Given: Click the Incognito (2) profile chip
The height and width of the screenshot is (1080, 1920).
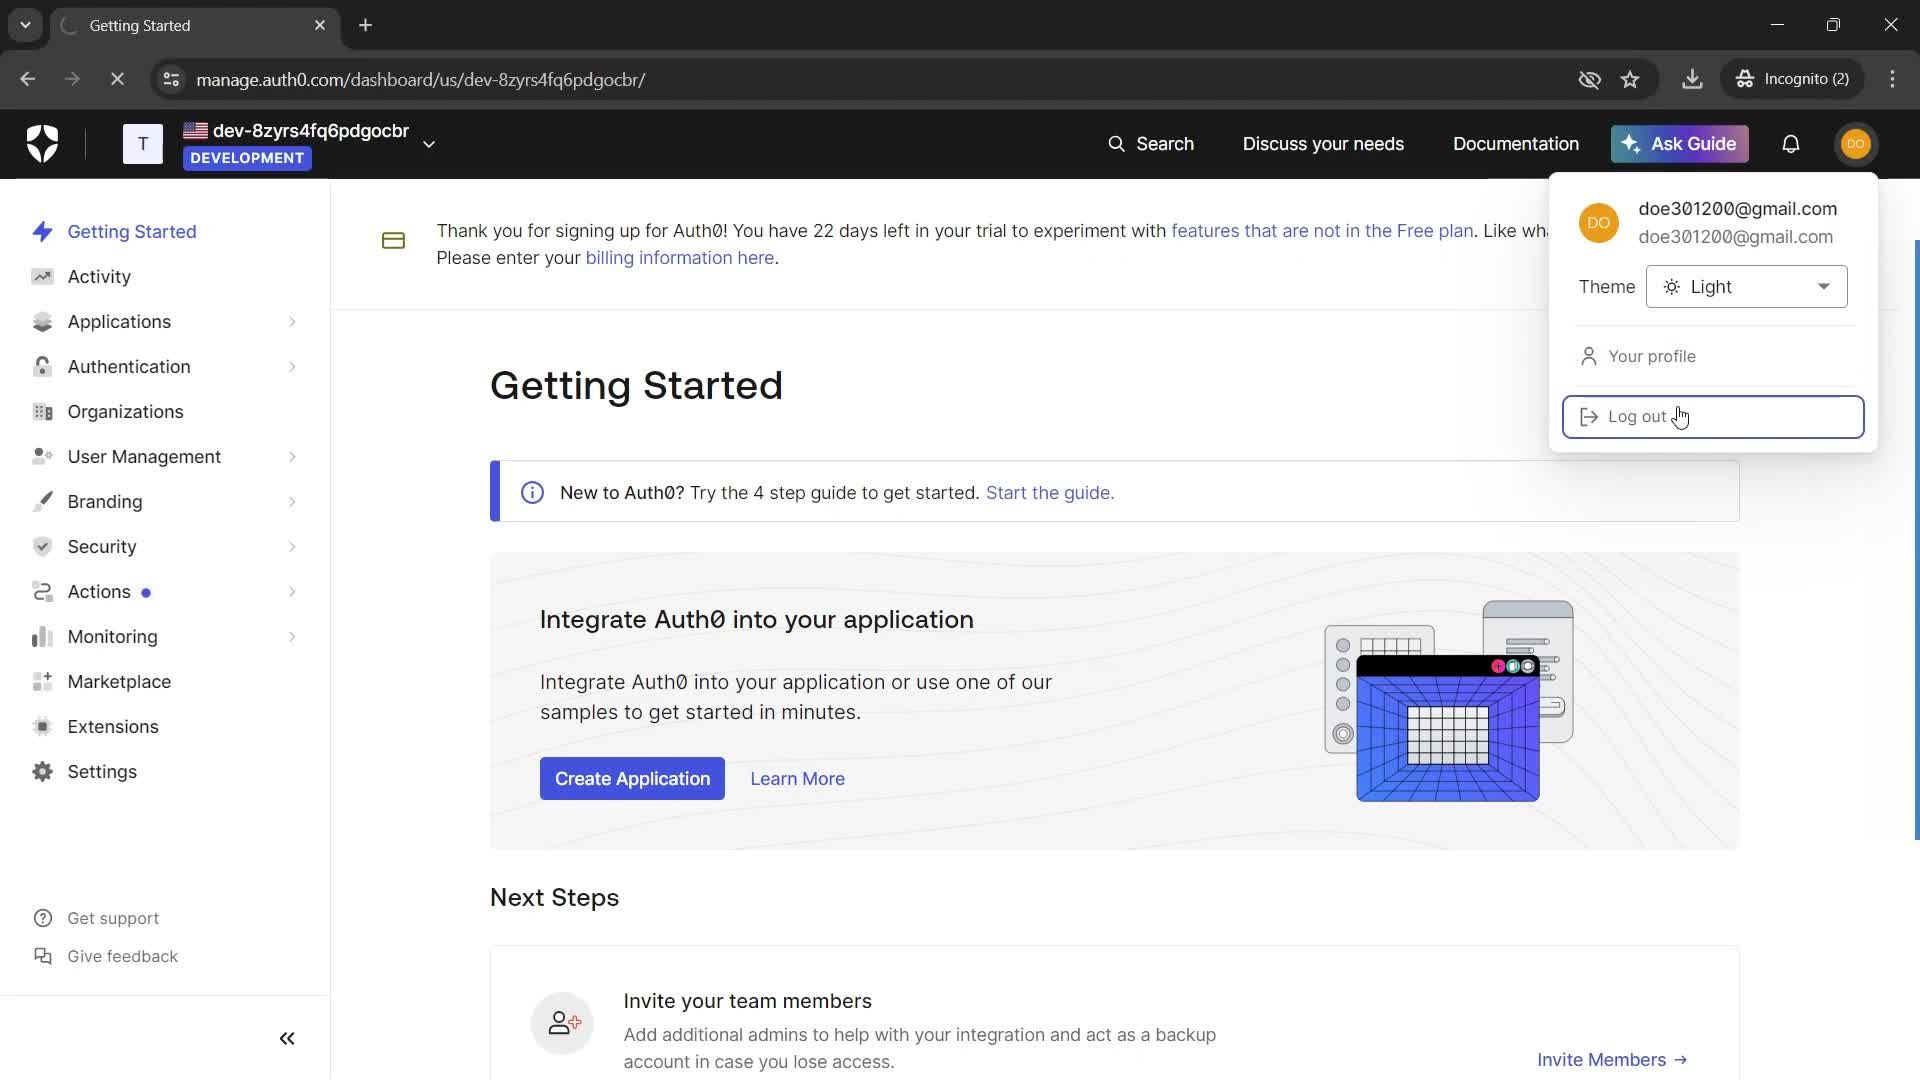Looking at the screenshot, I should click(1792, 79).
